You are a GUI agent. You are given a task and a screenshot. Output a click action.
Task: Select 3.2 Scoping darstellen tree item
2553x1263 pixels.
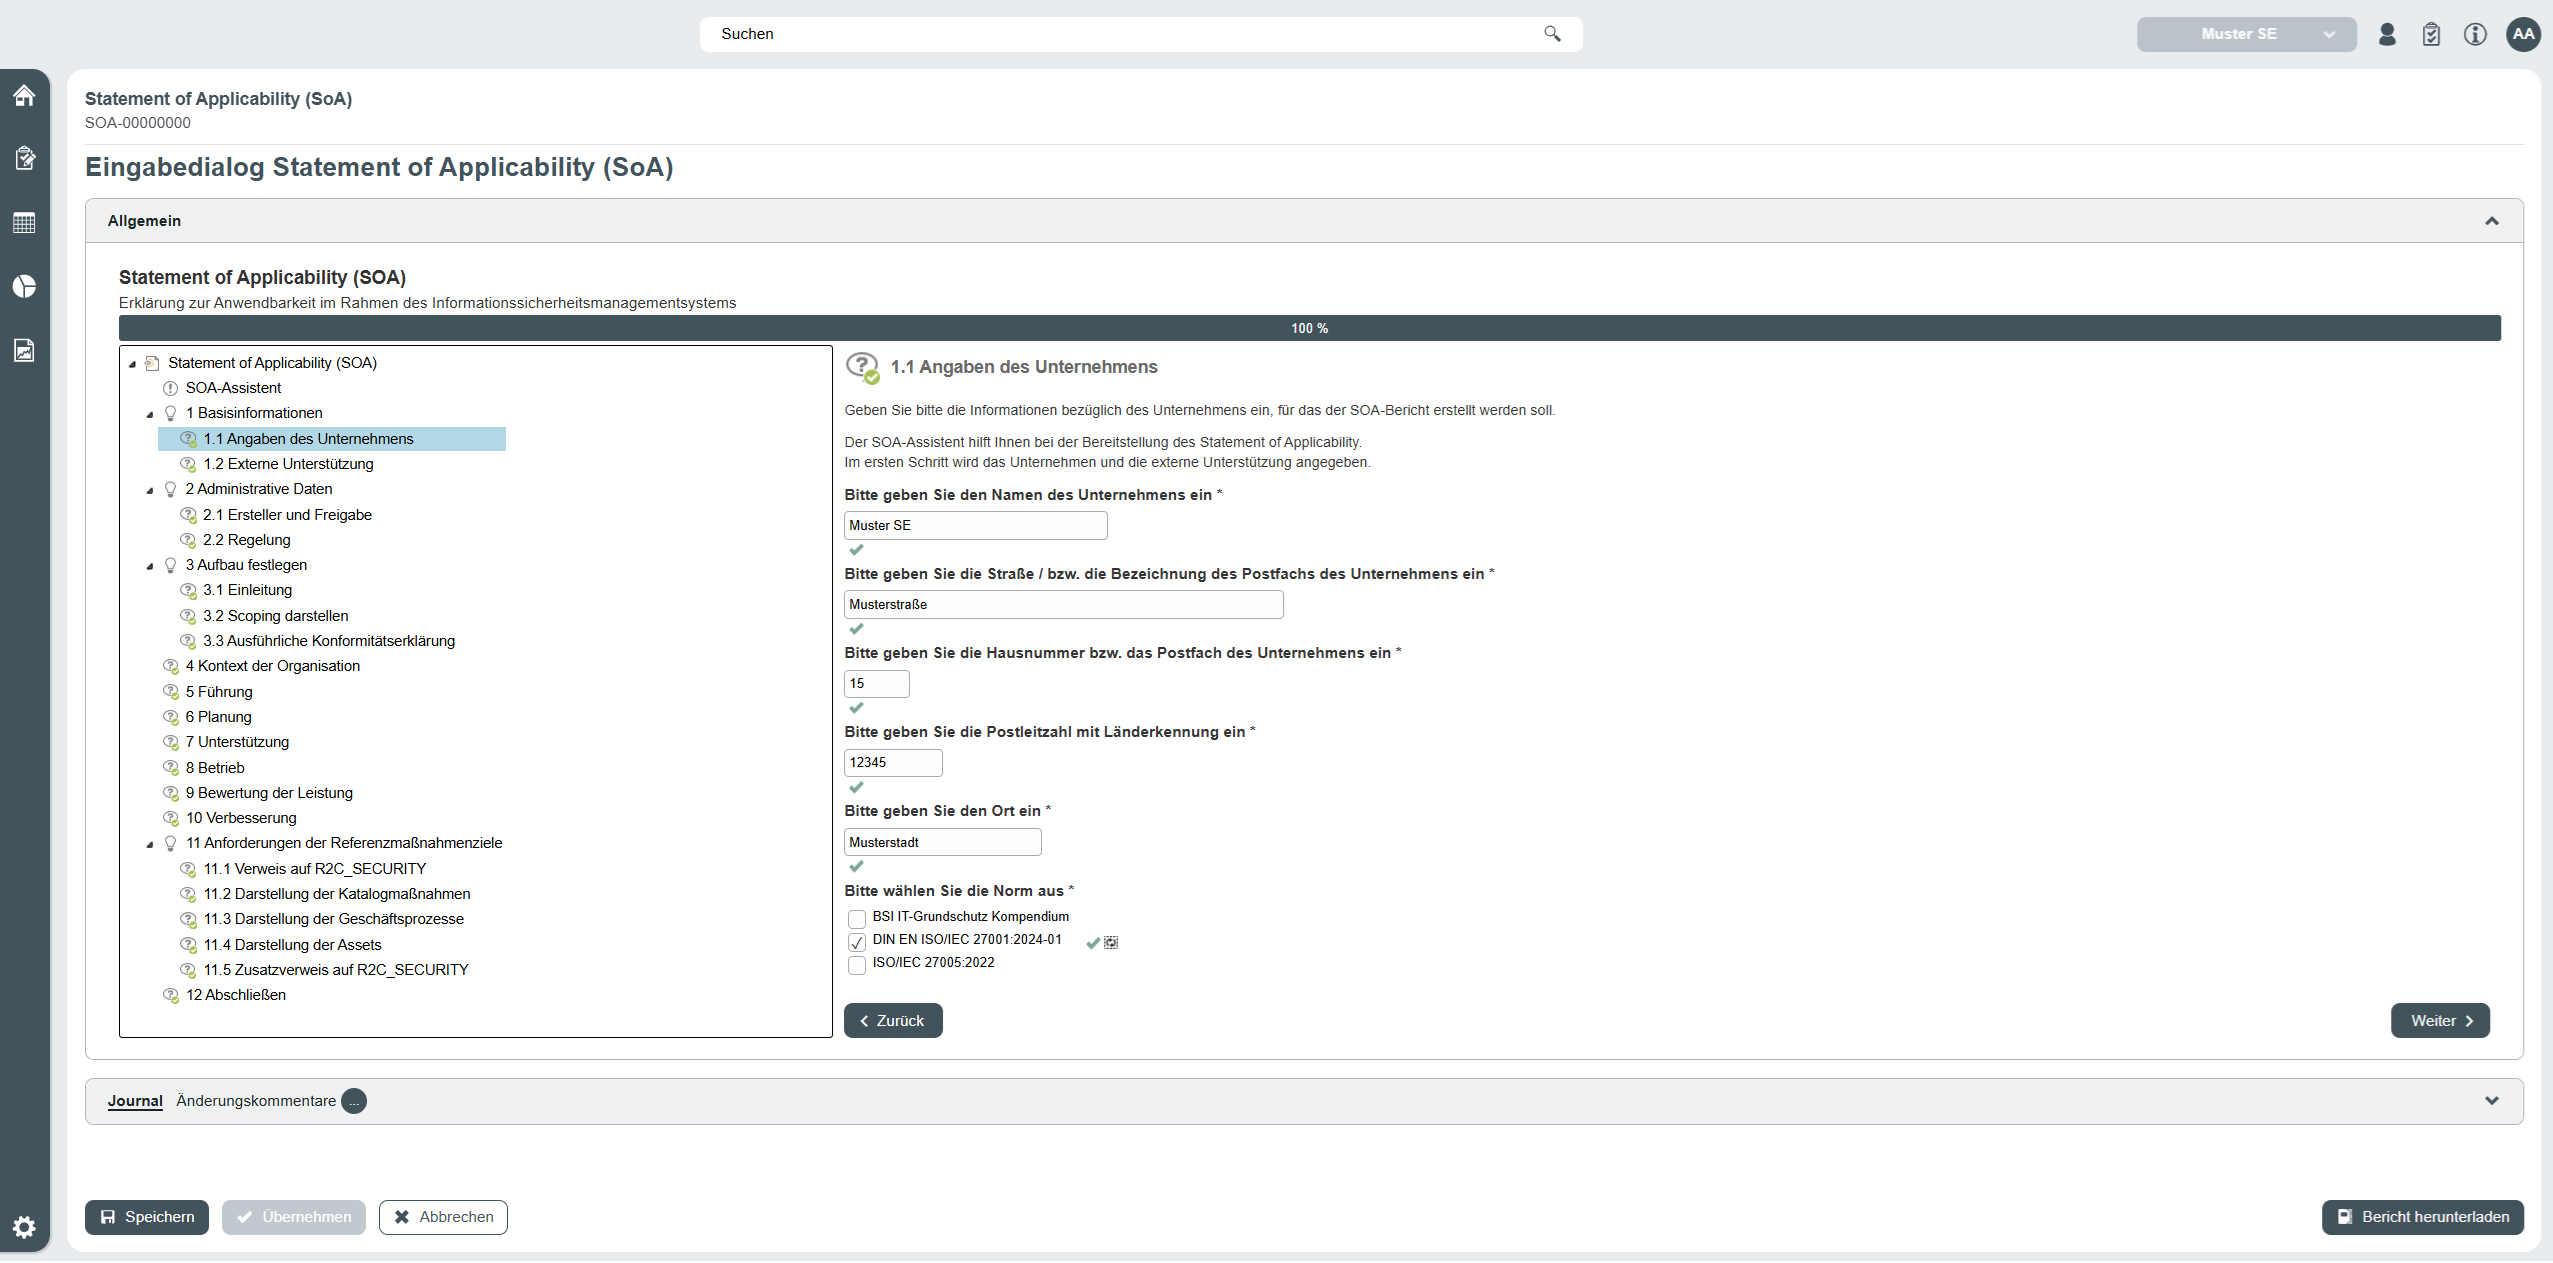click(x=275, y=616)
